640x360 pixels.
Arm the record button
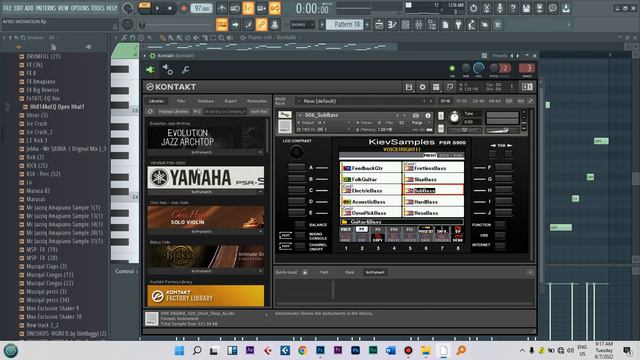[x=183, y=8]
